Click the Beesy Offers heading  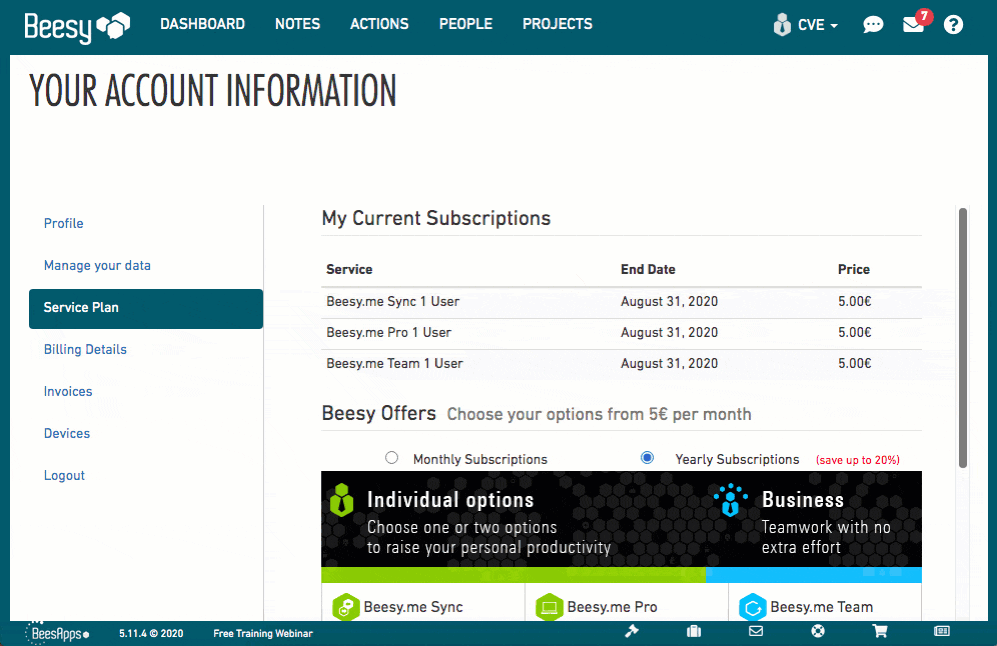tap(379, 413)
